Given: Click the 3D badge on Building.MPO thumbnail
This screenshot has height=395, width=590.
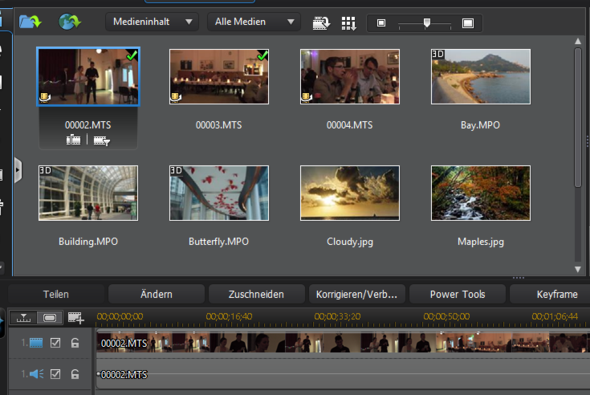Looking at the screenshot, I should 45,170.
